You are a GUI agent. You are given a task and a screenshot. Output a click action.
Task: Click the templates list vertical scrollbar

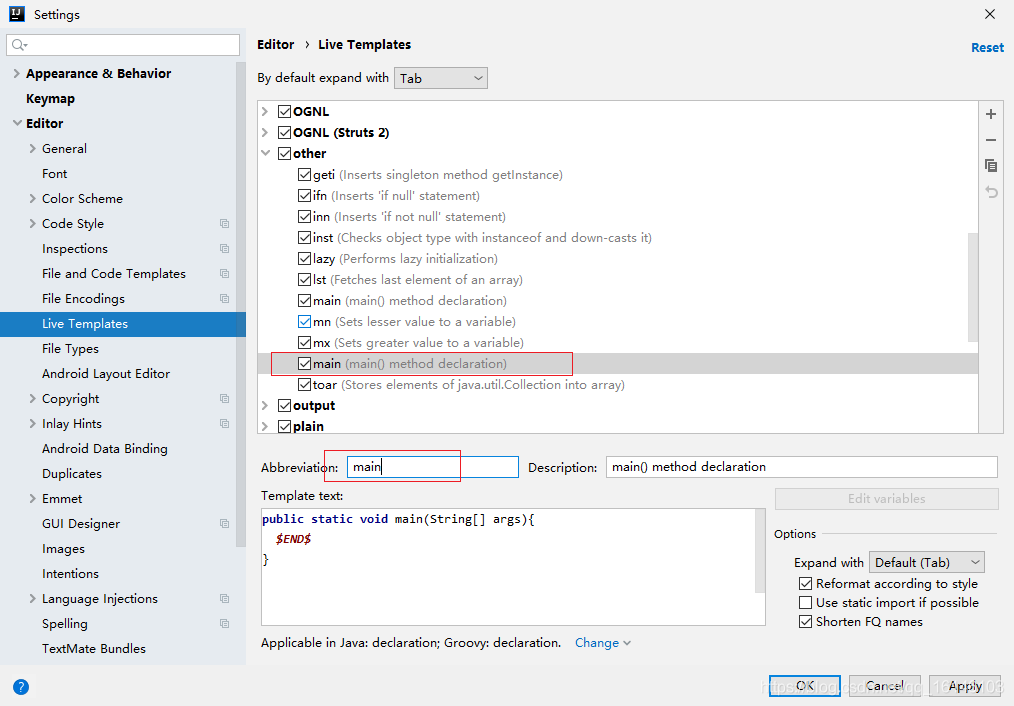tap(973, 287)
